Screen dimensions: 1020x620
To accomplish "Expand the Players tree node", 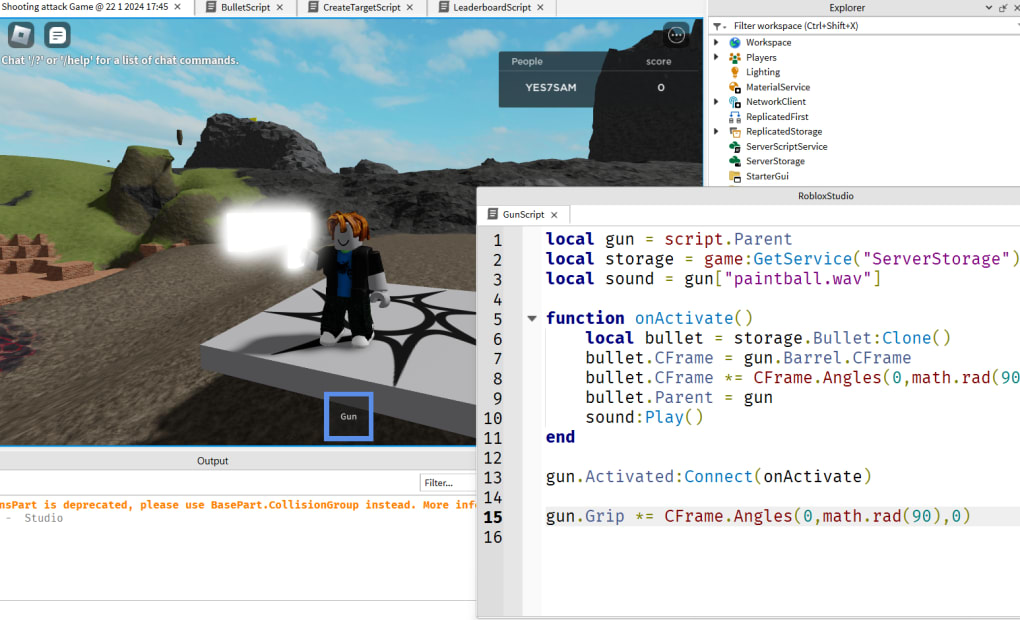I will tap(716, 58).
